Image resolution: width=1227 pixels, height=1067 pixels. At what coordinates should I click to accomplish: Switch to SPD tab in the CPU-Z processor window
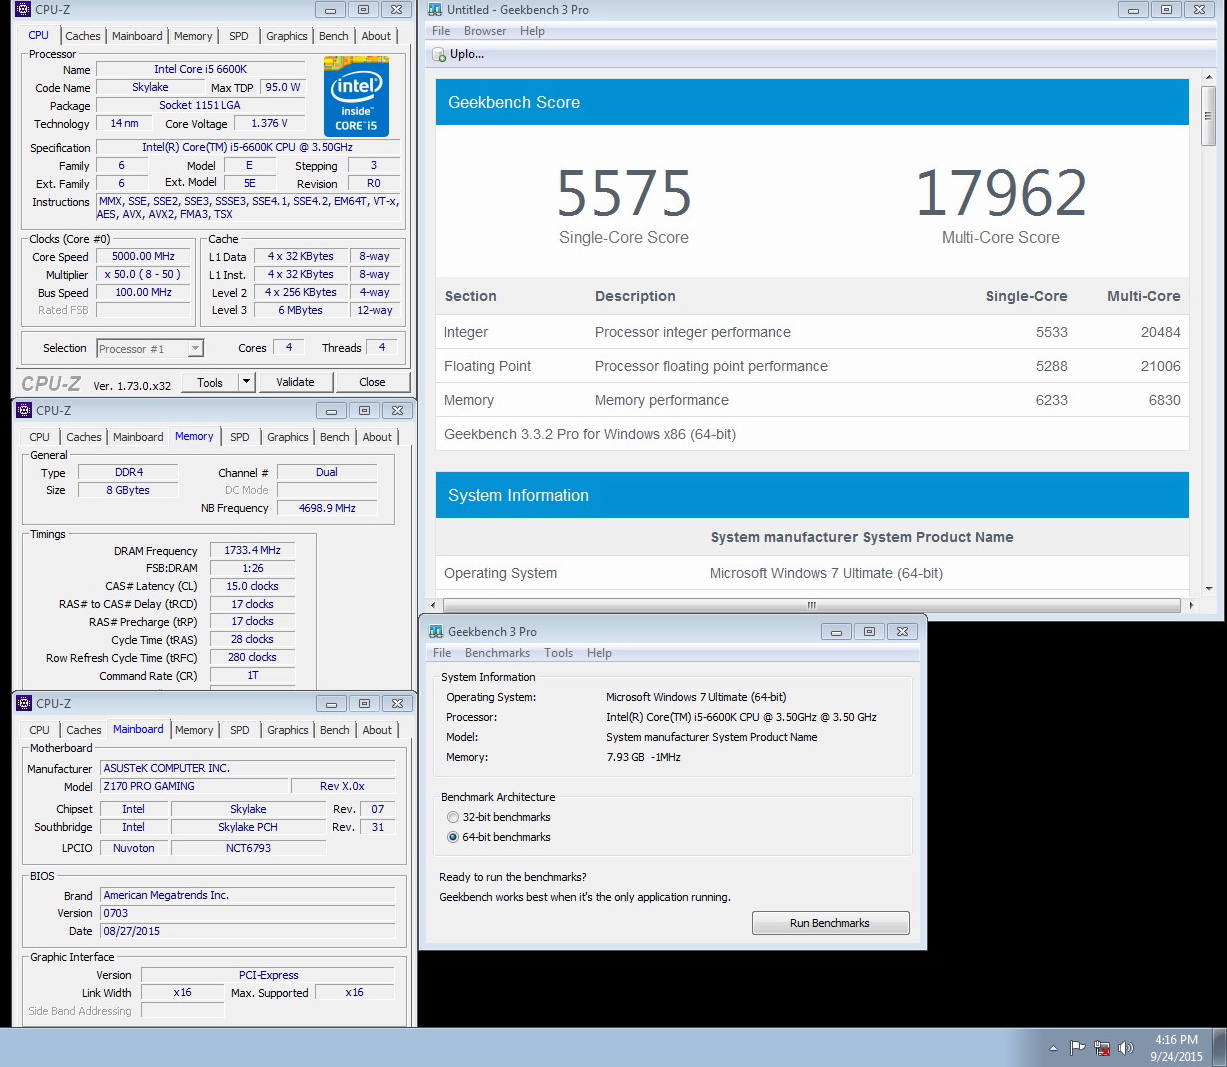point(238,36)
